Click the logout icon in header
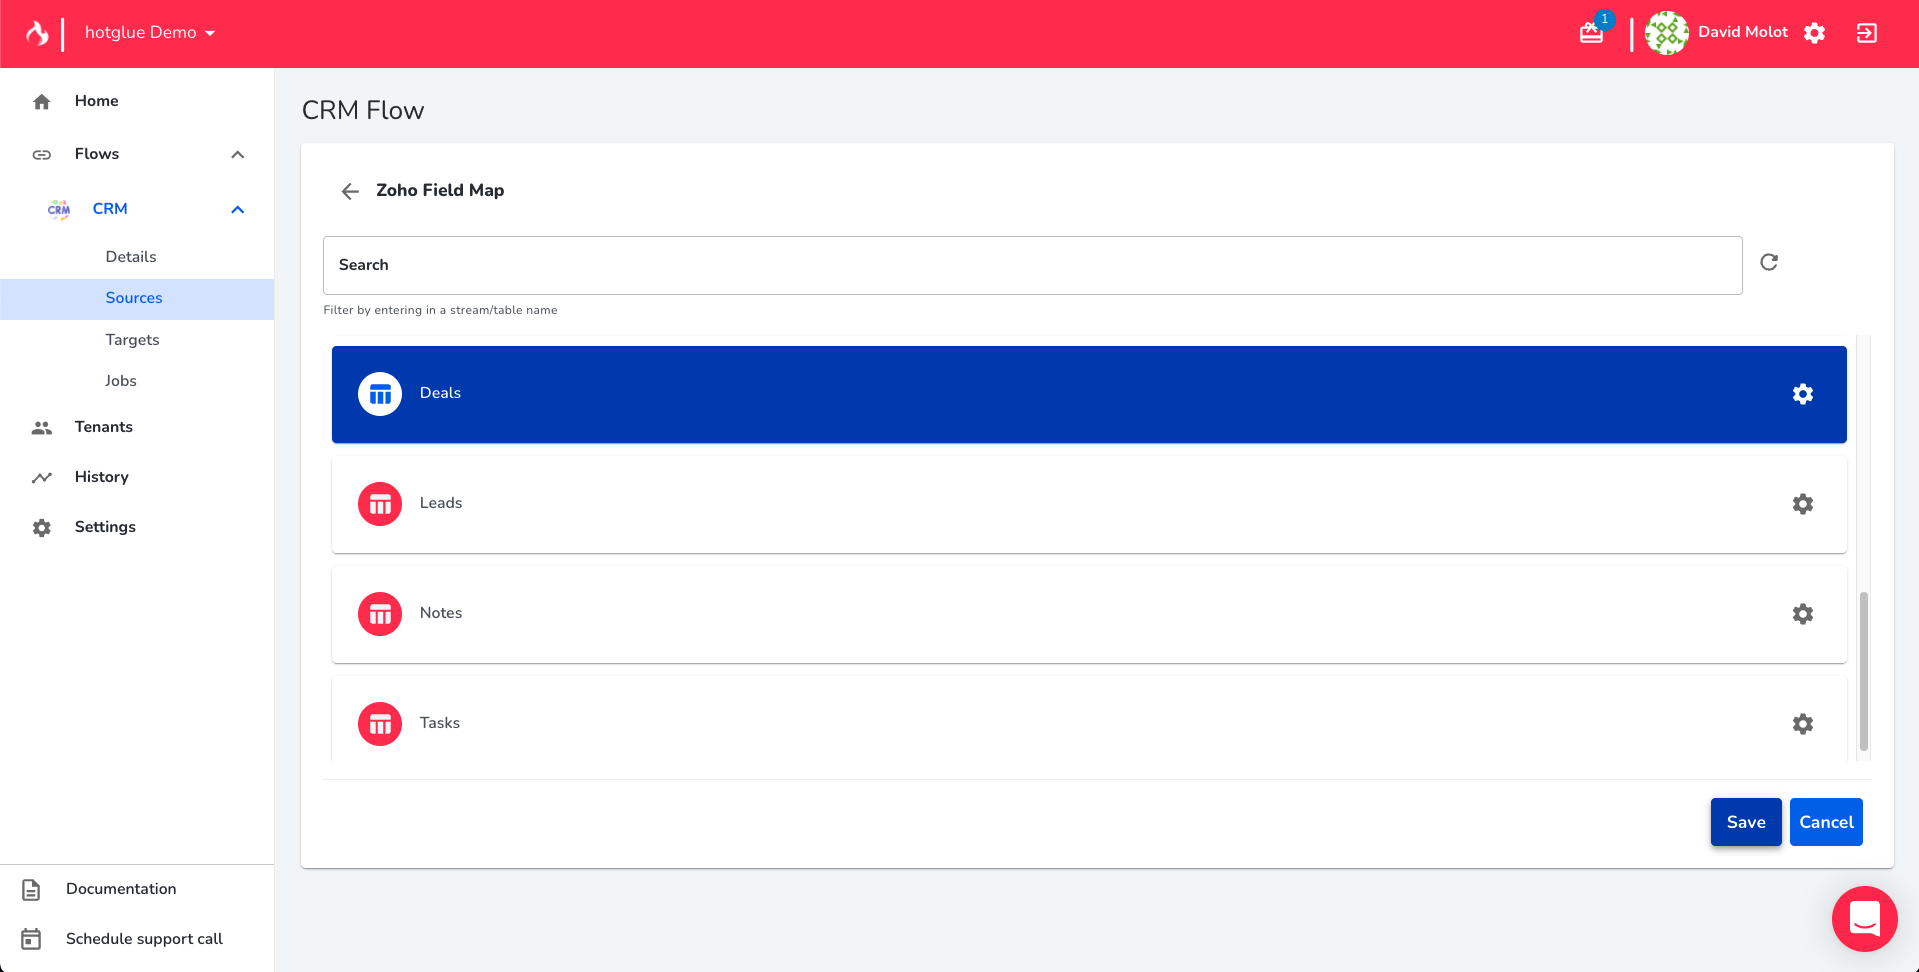 click(x=1866, y=33)
